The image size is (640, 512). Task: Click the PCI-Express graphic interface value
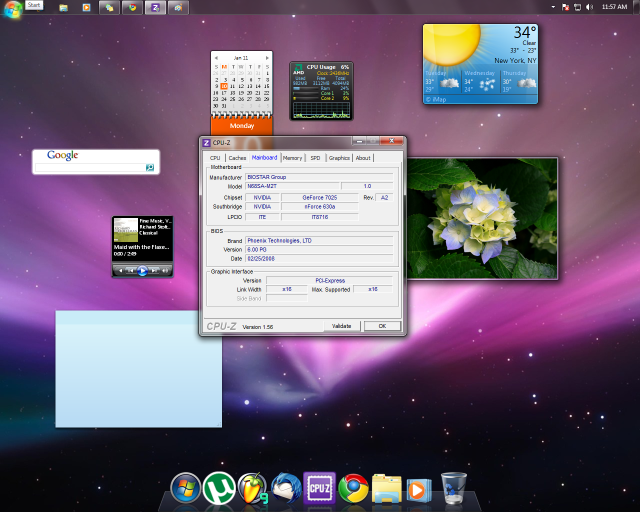pyautogui.click(x=330, y=280)
